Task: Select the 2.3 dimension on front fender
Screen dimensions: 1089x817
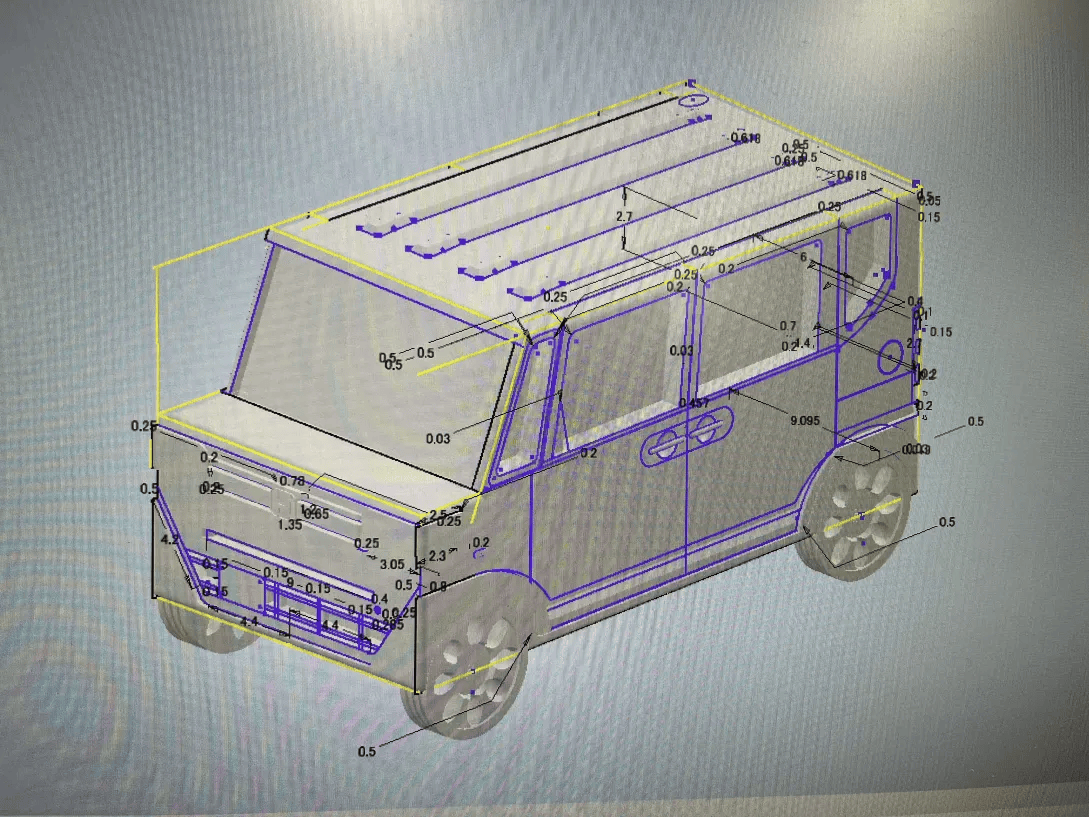Action: [x=437, y=556]
